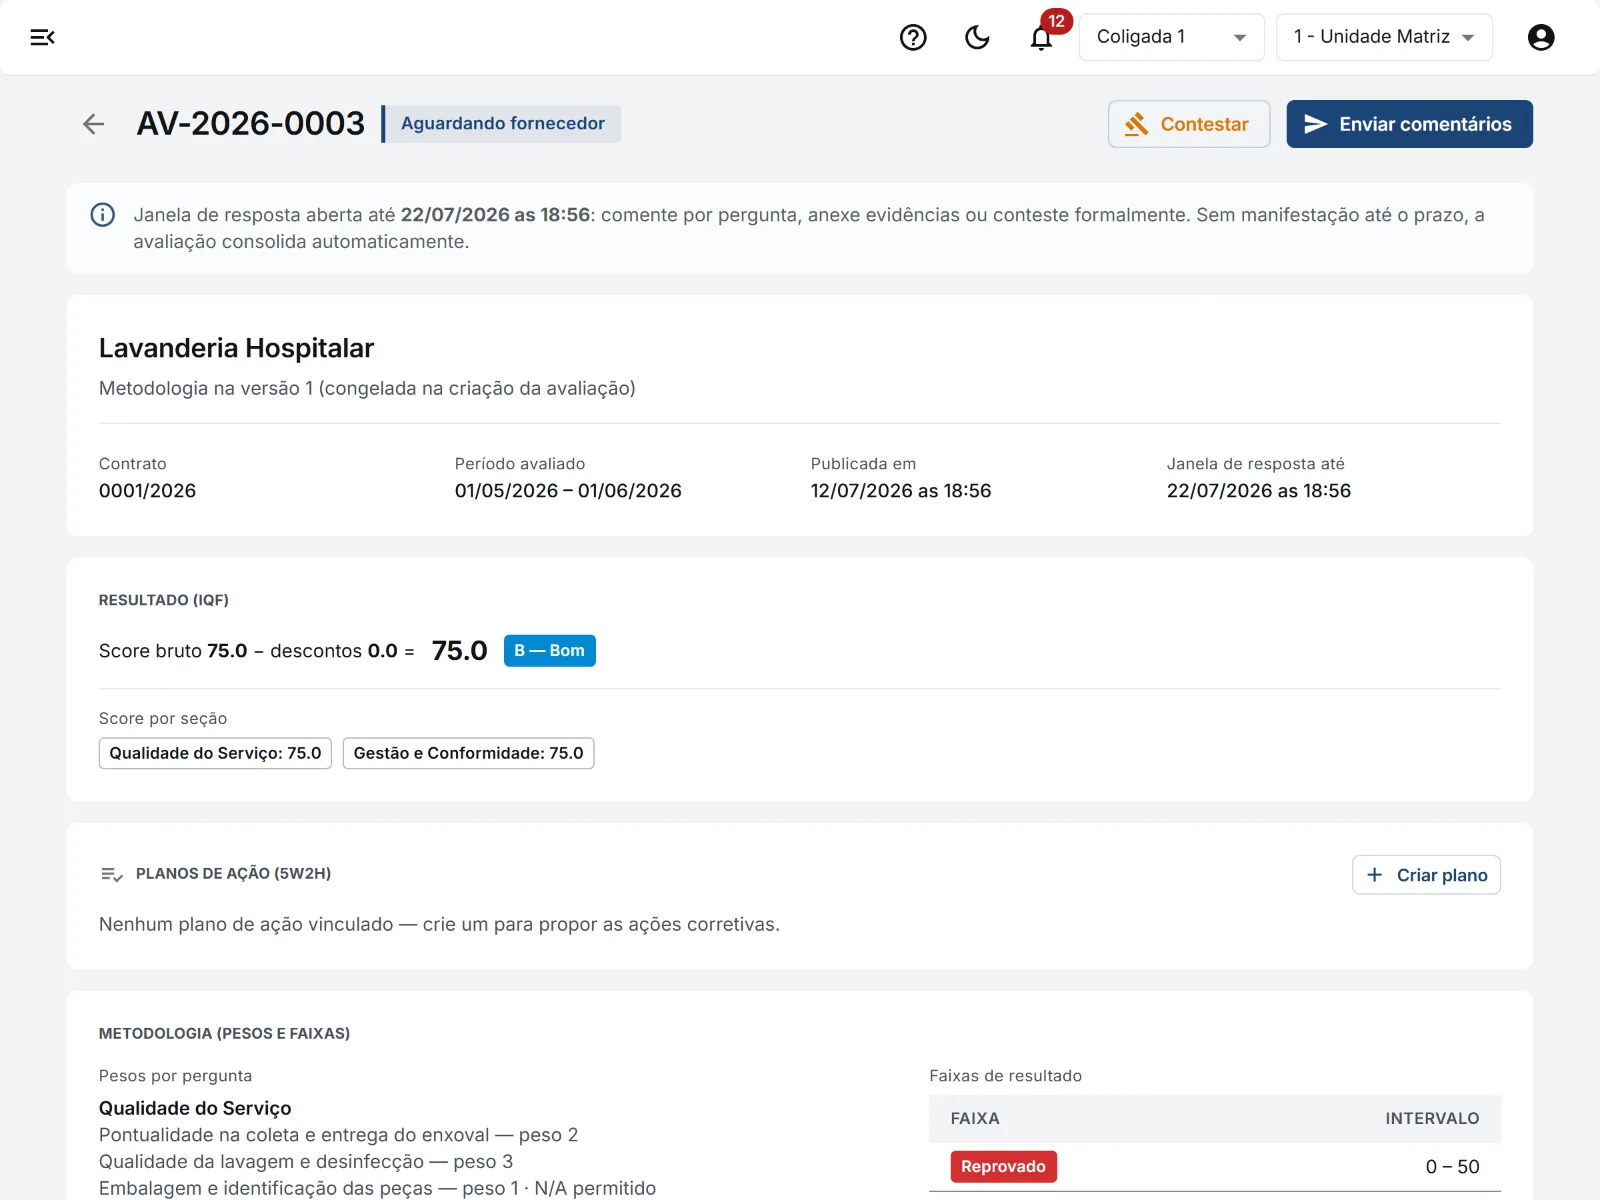Click the B — Bom result badge
The width and height of the screenshot is (1600, 1200).
[x=550, y=651]
